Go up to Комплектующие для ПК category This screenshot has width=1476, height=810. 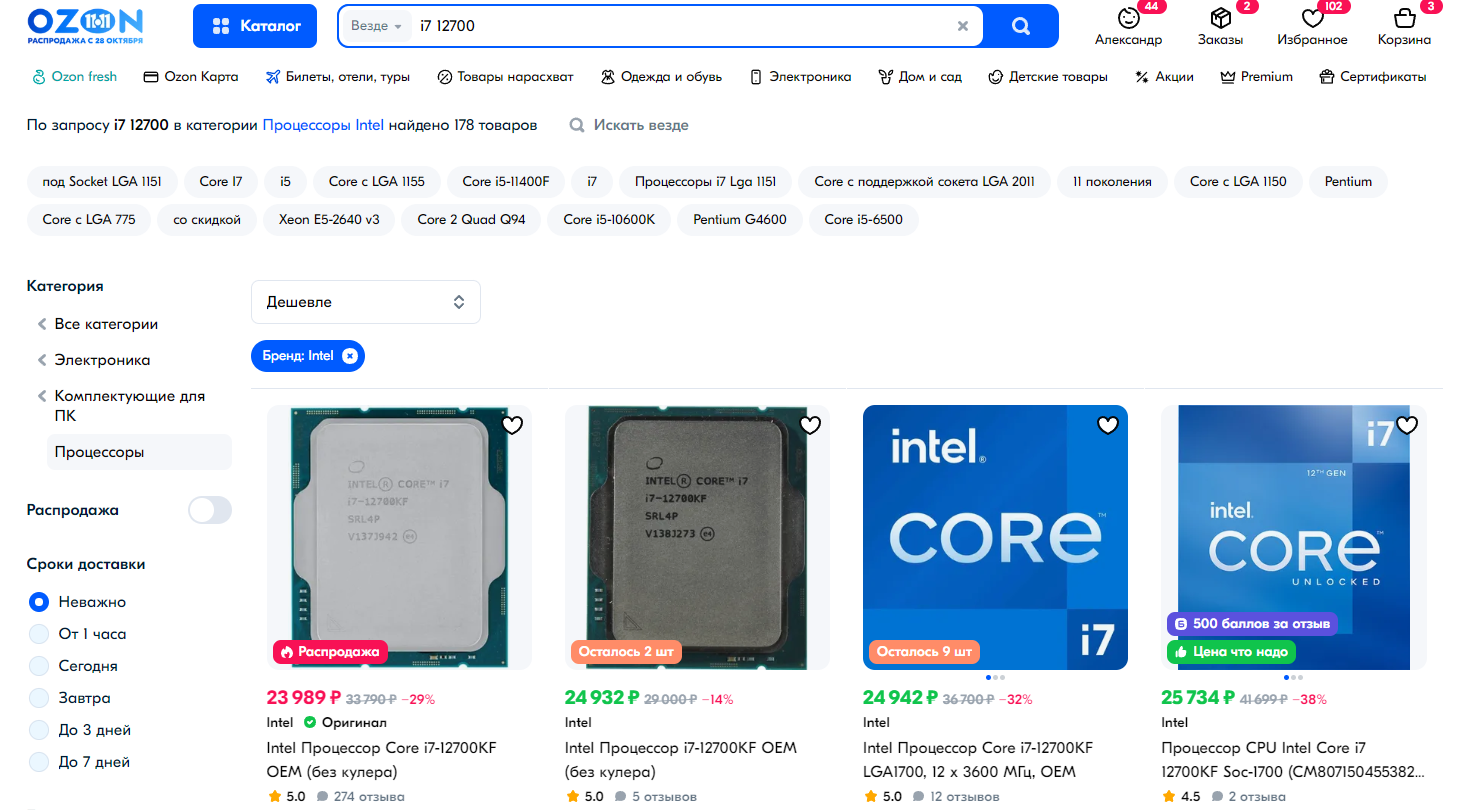point(129,406)
